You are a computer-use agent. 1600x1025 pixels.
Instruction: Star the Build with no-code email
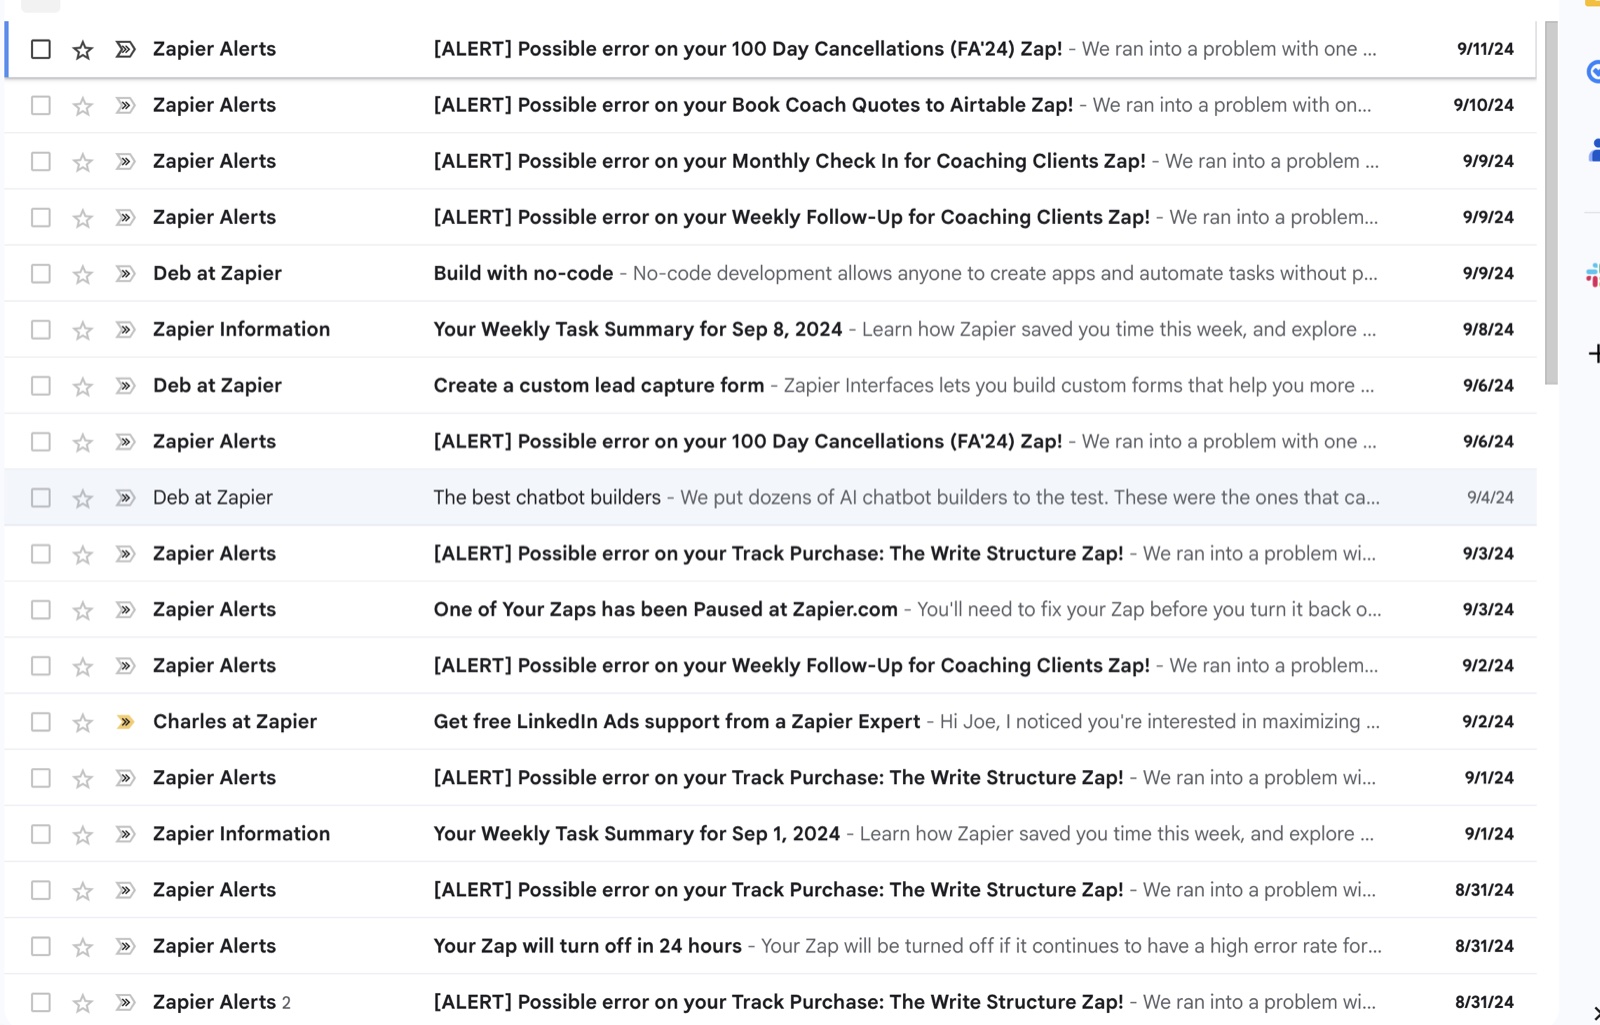[x=83, y=274]
